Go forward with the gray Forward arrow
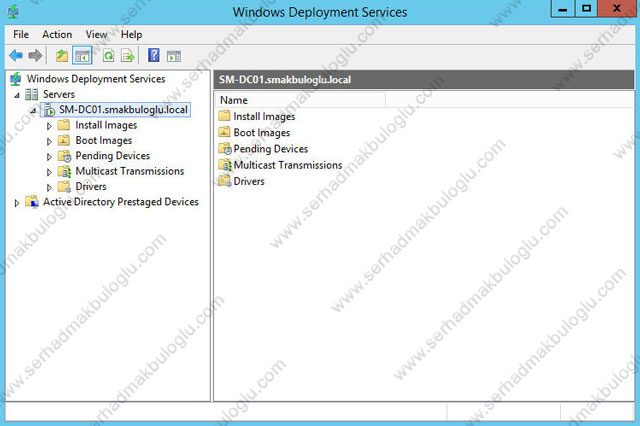 click(x=36, y=55)
